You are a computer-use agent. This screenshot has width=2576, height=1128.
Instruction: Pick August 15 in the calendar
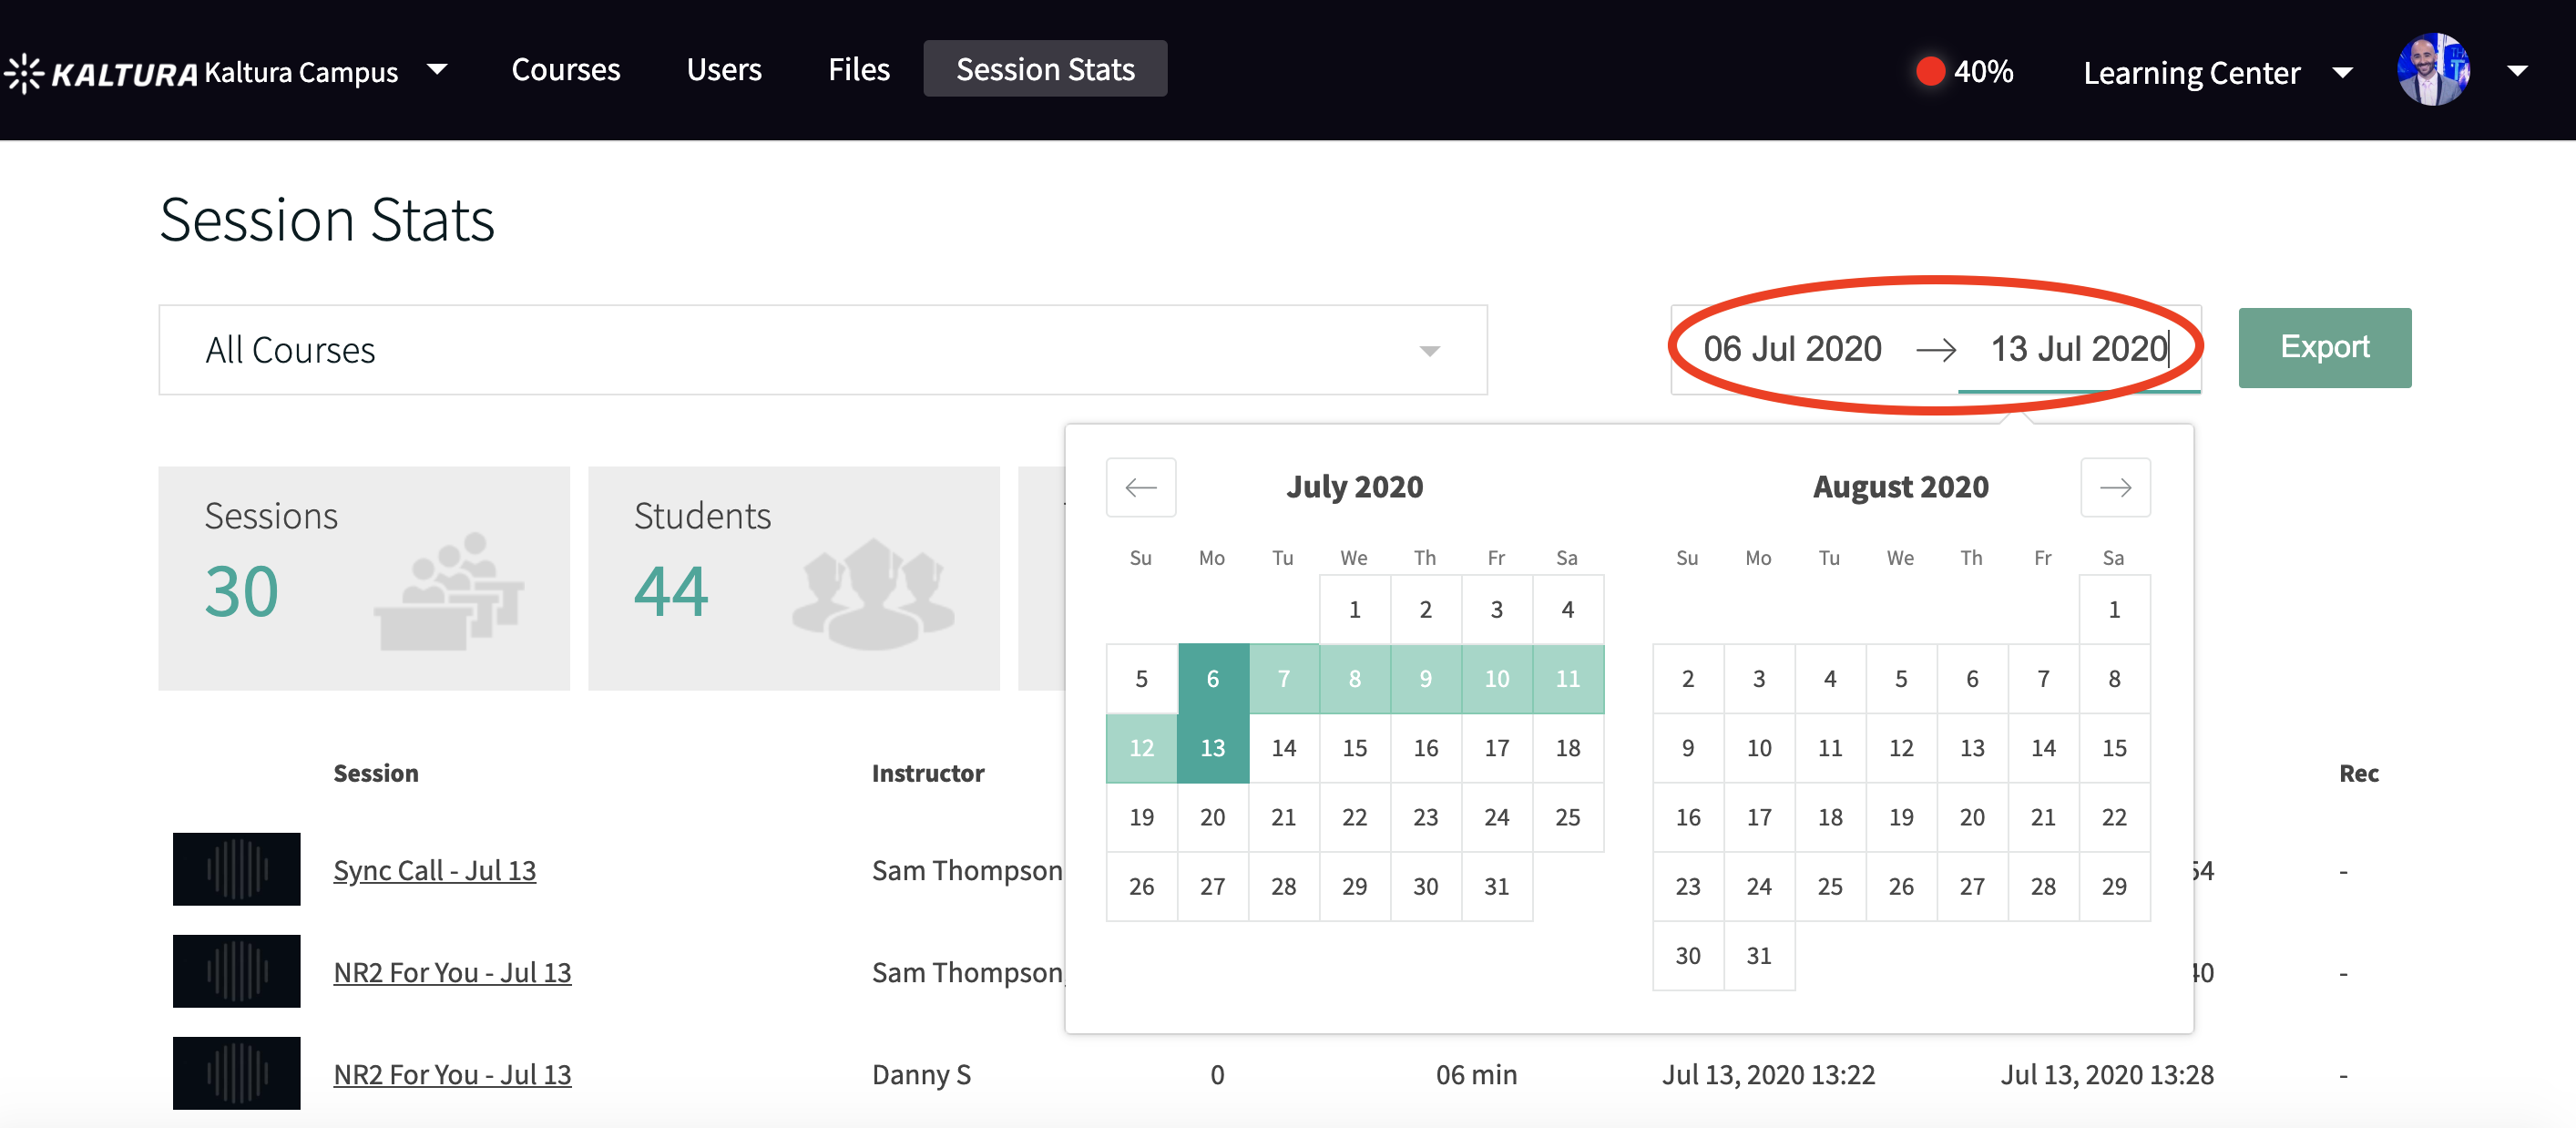click(2113, 748)
